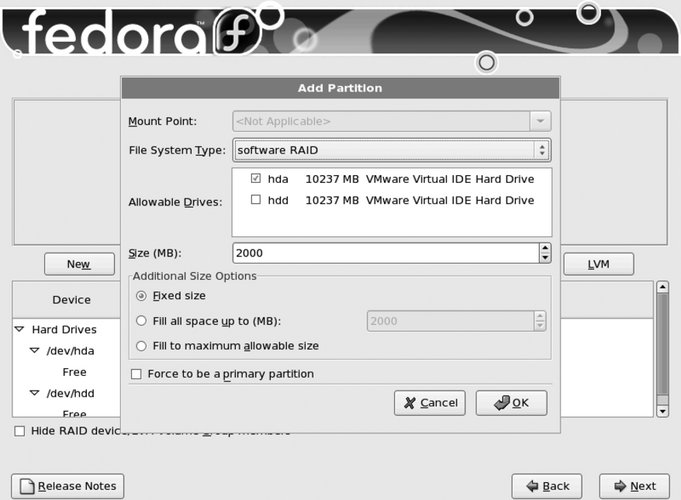Click the Cancel button in Add Partition

(x=430, y=403)
